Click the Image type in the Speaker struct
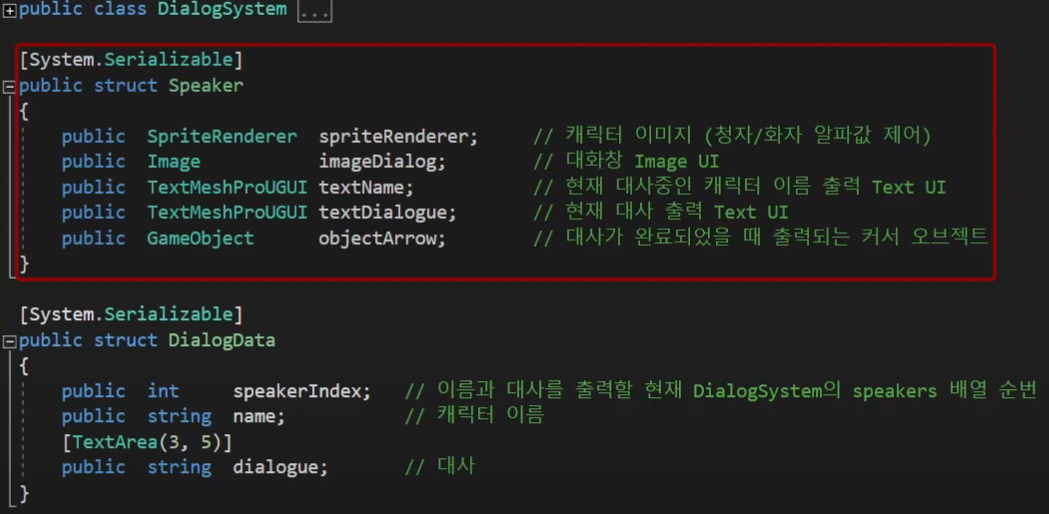The width and height of the screenshot is (1049, 514). pos(174,162)
